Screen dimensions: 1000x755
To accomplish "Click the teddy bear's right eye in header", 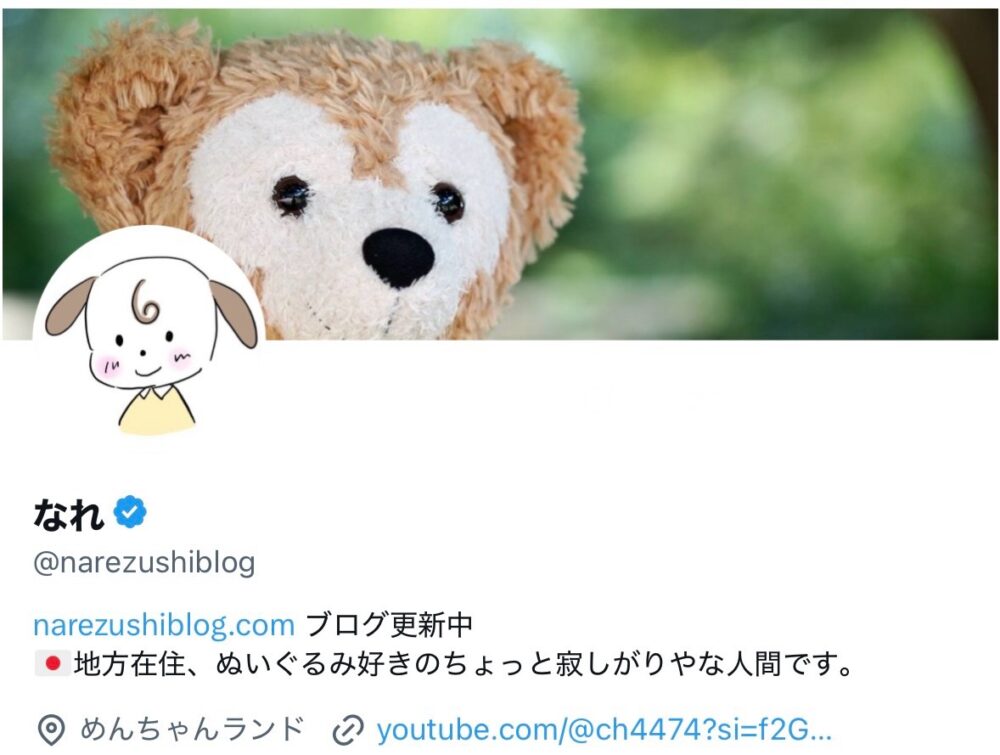I will tap(448, 203).
